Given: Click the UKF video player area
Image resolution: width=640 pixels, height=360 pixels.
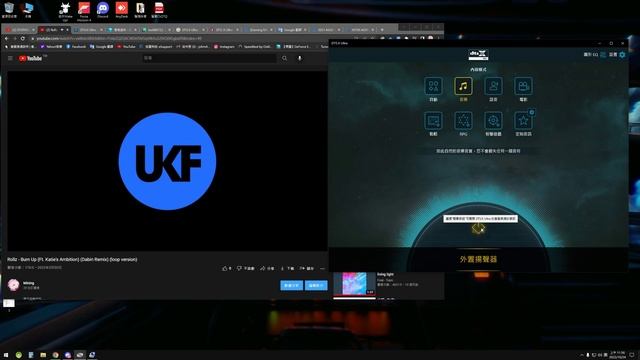Looking at the screenshot, I should [167, 161].
